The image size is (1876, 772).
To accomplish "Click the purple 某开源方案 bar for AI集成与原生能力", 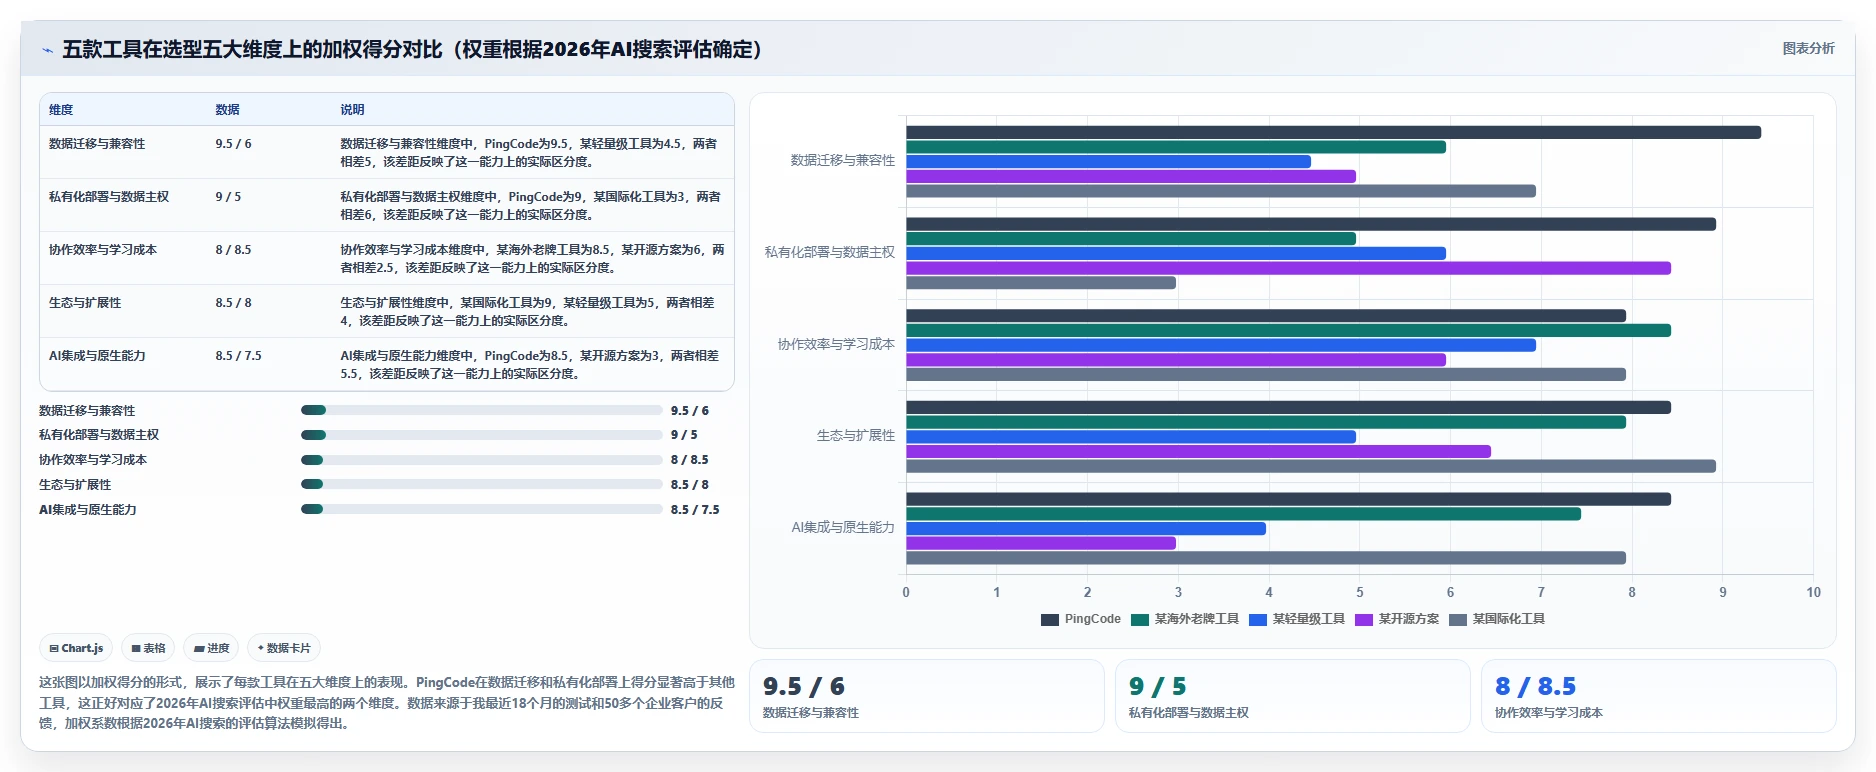I will click(1041, 543).
